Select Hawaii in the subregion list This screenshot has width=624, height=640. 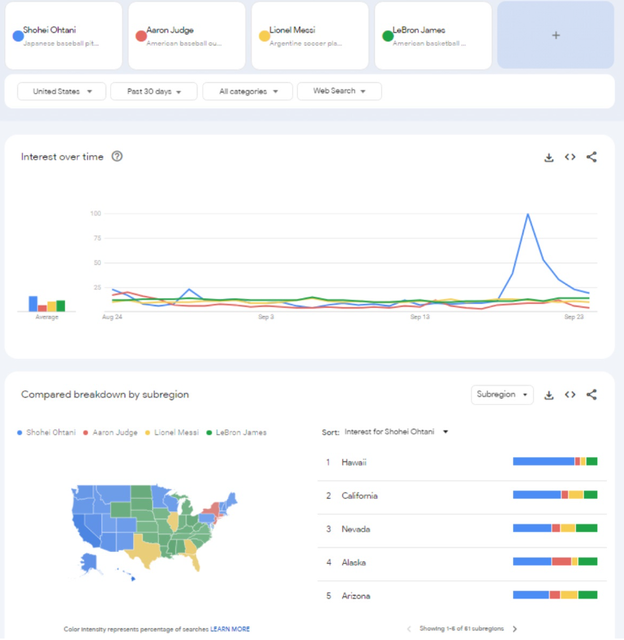click(x=354, y=462)
